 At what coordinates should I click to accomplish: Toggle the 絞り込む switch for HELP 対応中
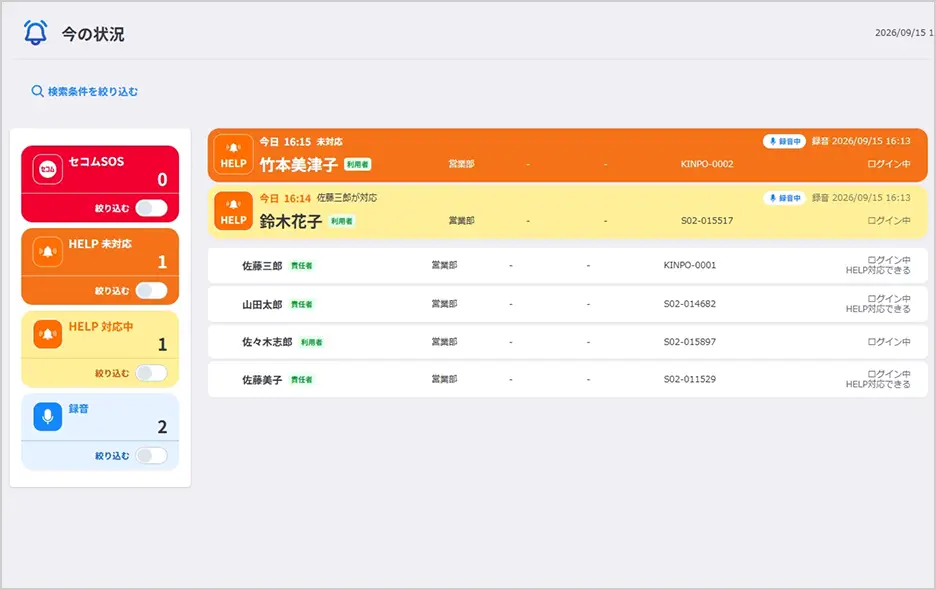coord(151,373)
